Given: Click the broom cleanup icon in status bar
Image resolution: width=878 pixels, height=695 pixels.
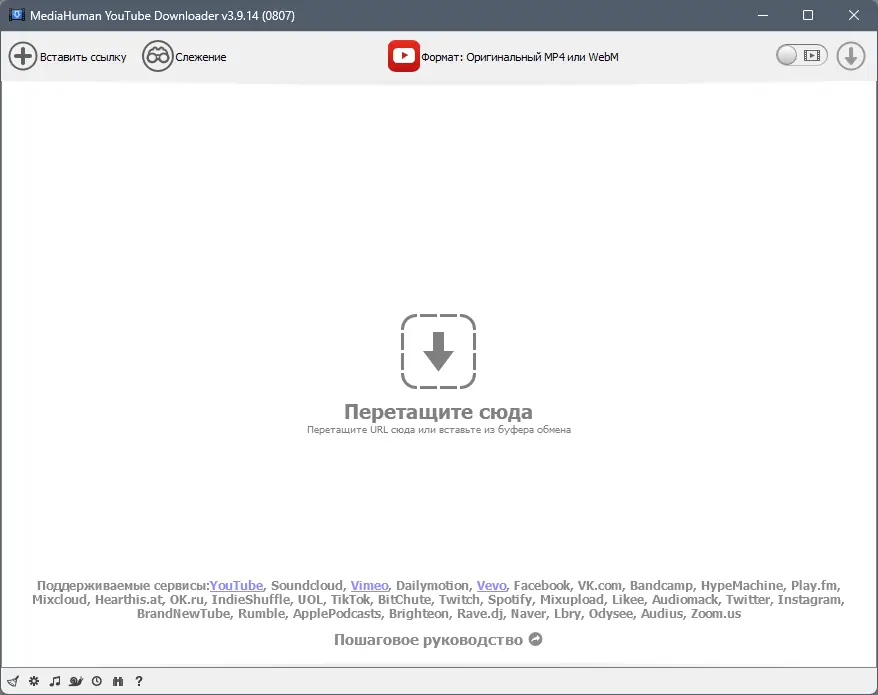Looking at the screenshot, I should pos(13,681).
